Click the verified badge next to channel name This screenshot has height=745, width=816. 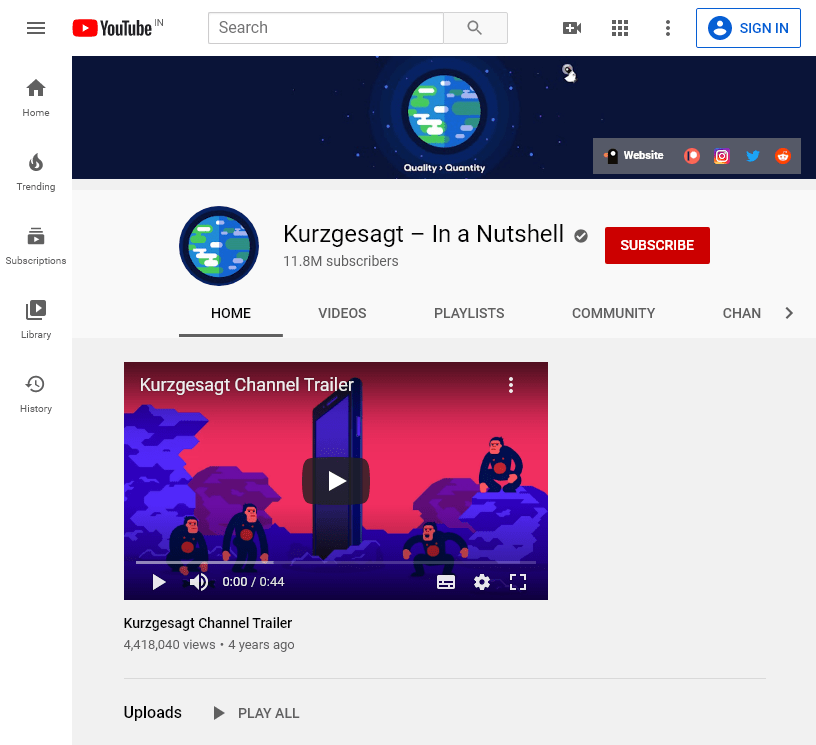(581, 236)
